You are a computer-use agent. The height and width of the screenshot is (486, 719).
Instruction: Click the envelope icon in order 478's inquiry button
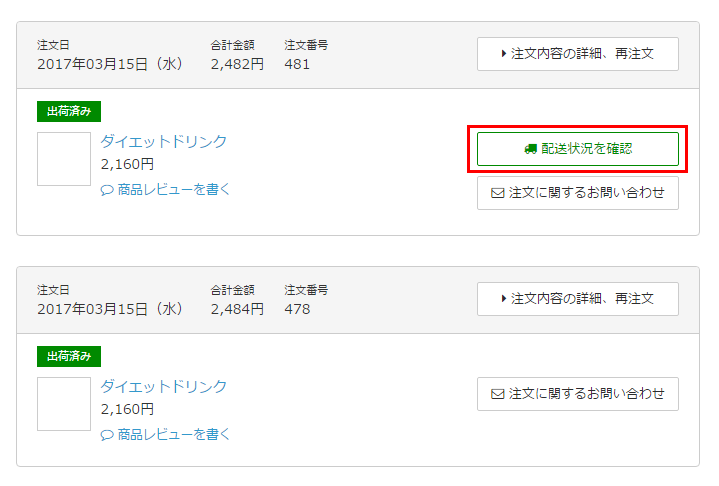click(497, 394)
